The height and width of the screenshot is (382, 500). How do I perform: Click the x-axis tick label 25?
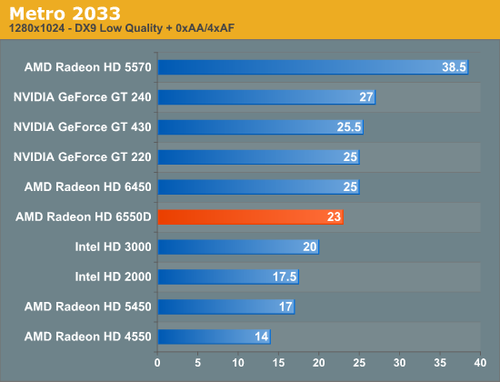(359, 363)
